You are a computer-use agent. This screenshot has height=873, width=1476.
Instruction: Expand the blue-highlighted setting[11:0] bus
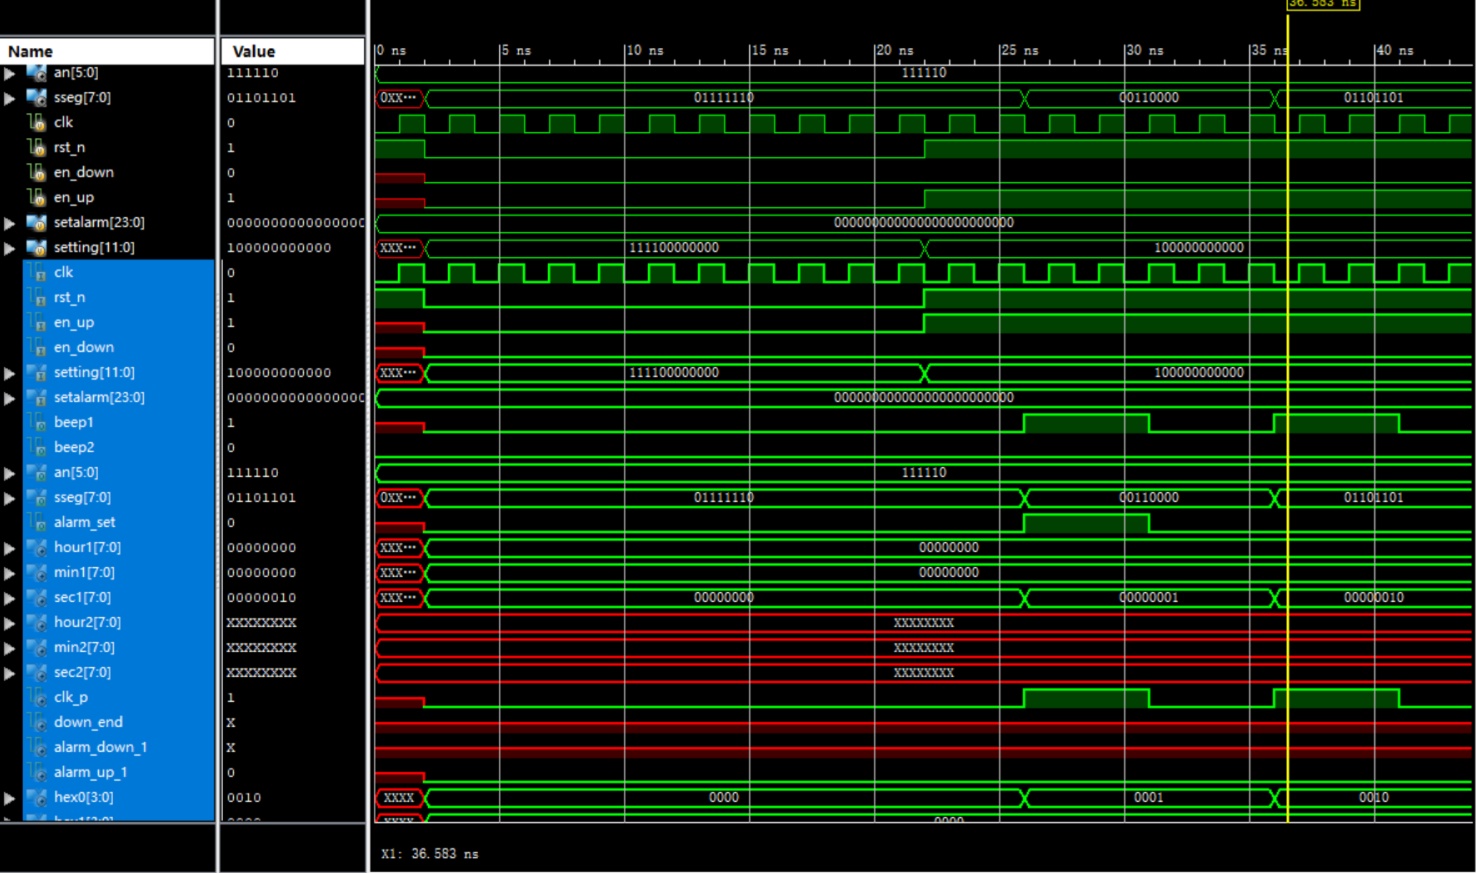pos(10,373)
